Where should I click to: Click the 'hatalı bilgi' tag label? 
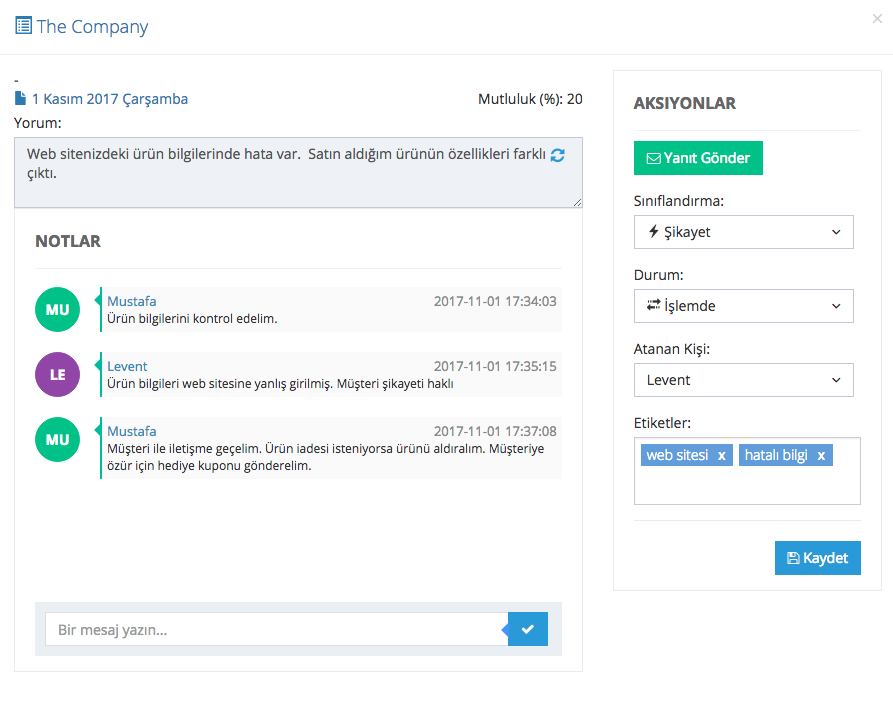click(776, 455)
